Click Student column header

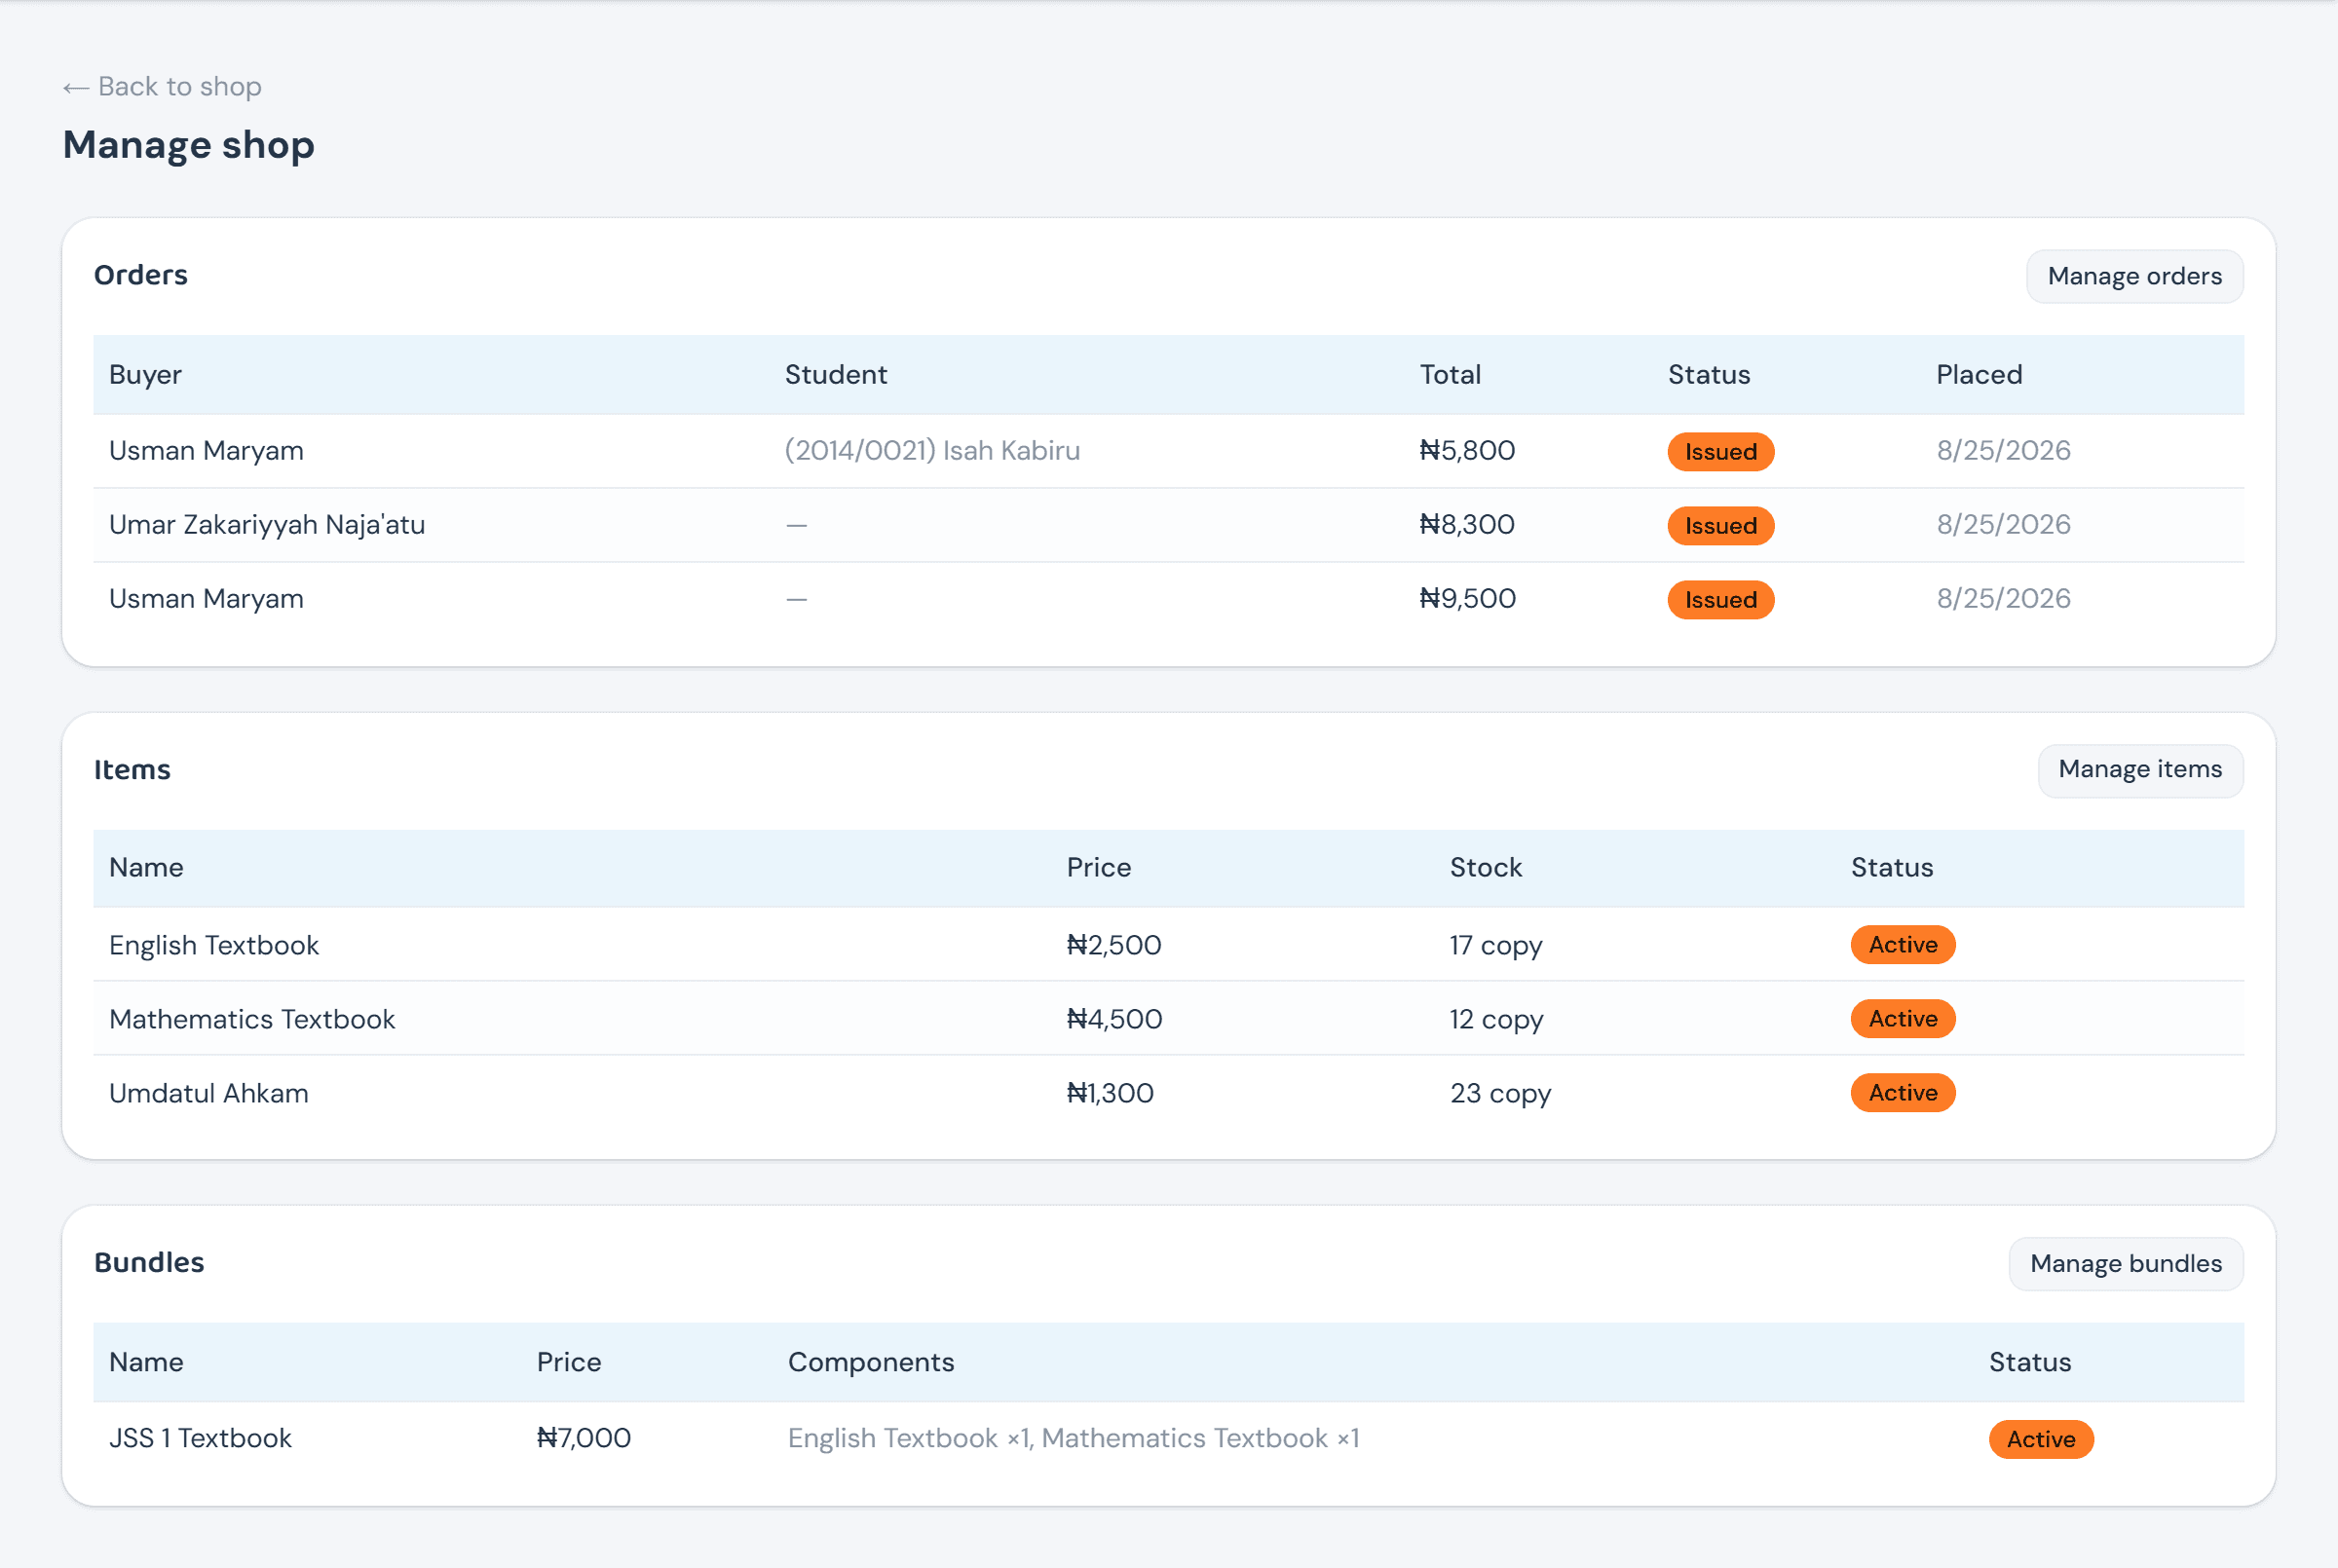(x=835, y=374)
